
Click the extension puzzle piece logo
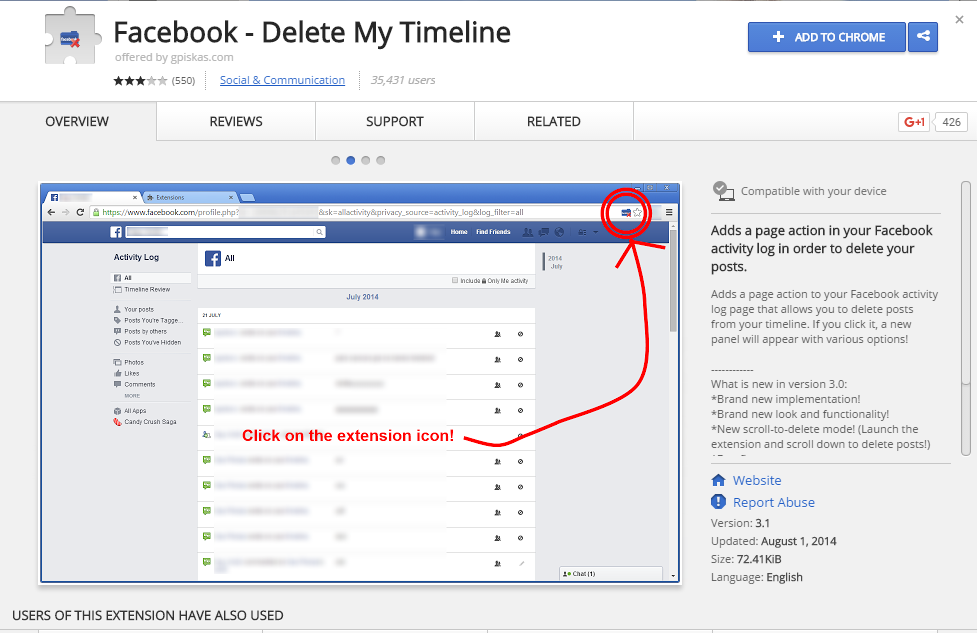71,40
